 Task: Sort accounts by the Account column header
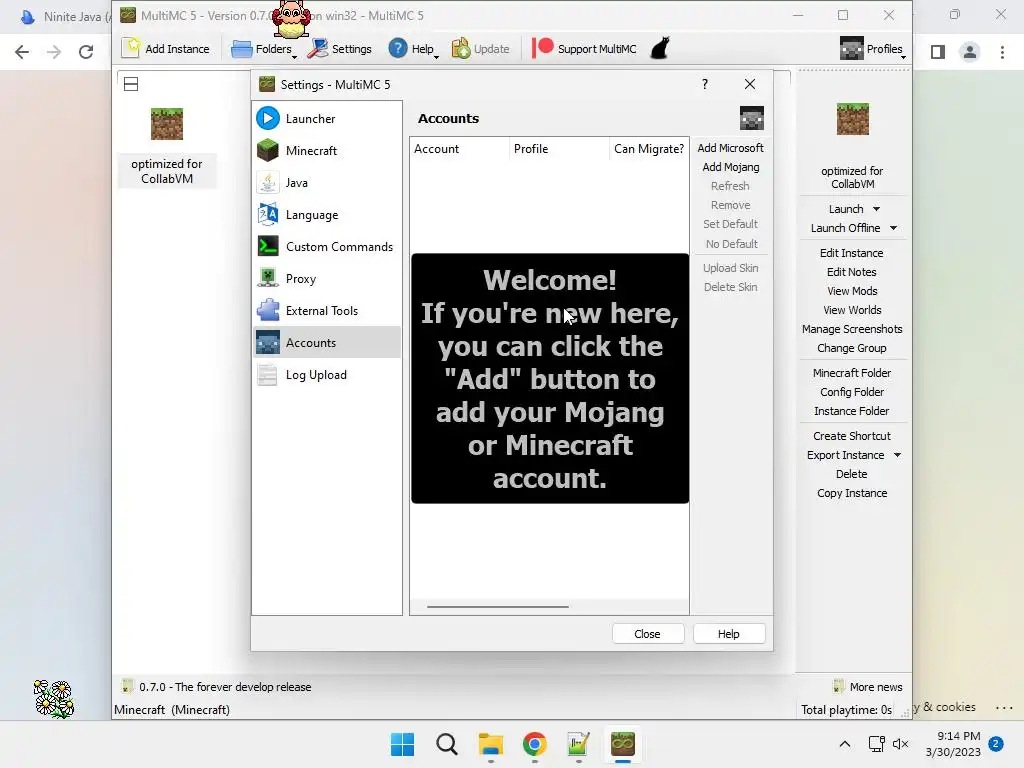pos(459,149)
